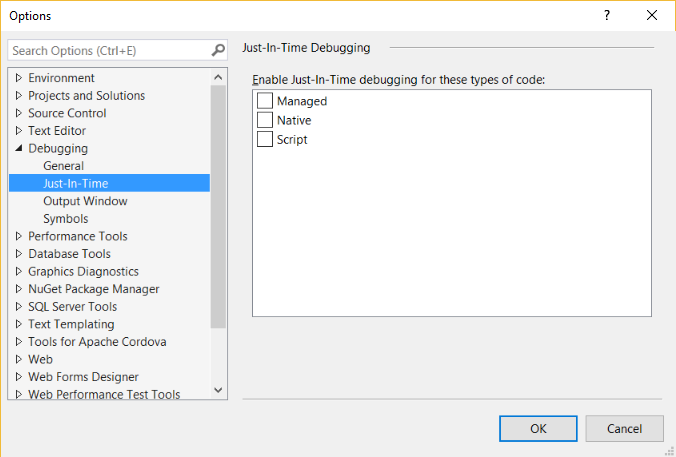Check the Native code option
The image size is (676, 457).
click(265, 120)
